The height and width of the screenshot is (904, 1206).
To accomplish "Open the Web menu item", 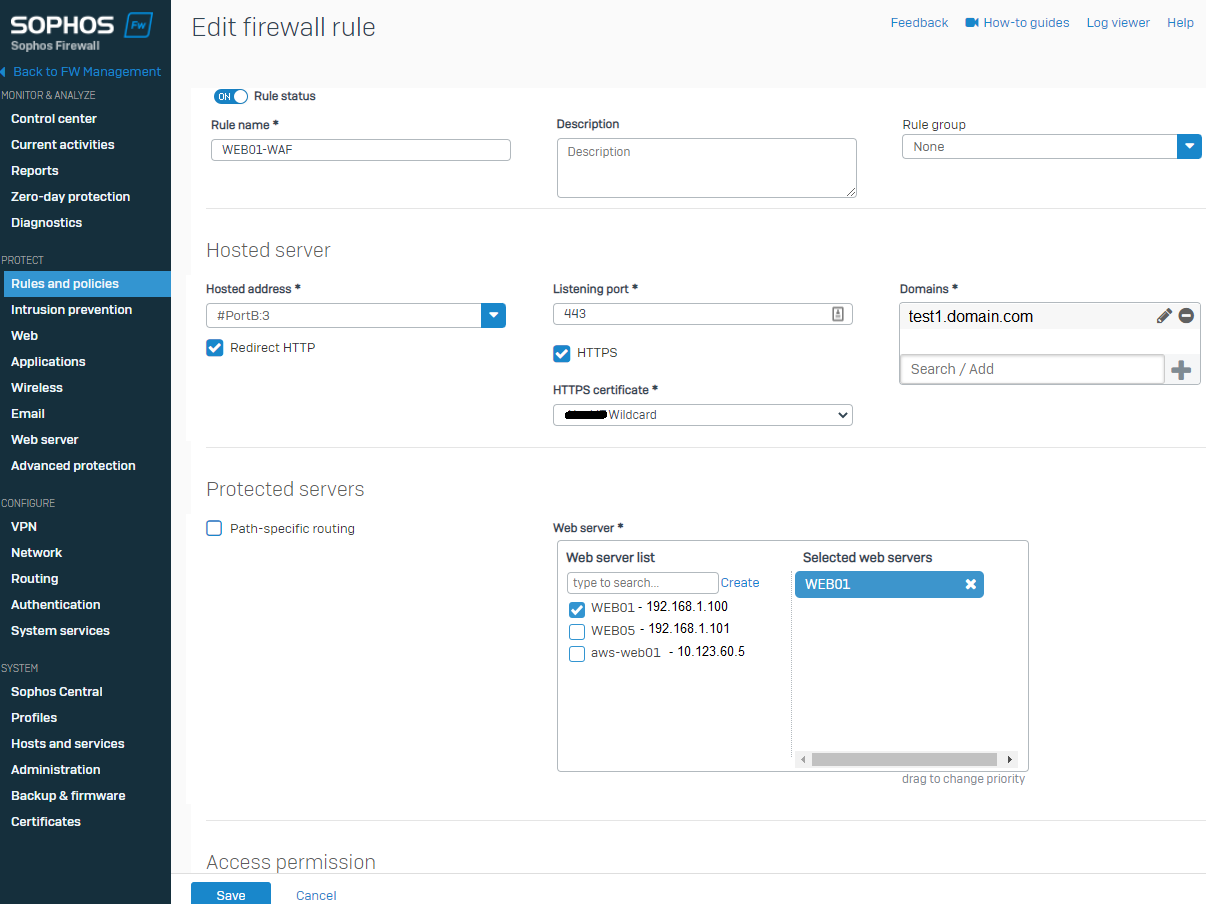I will click(25, 336).
